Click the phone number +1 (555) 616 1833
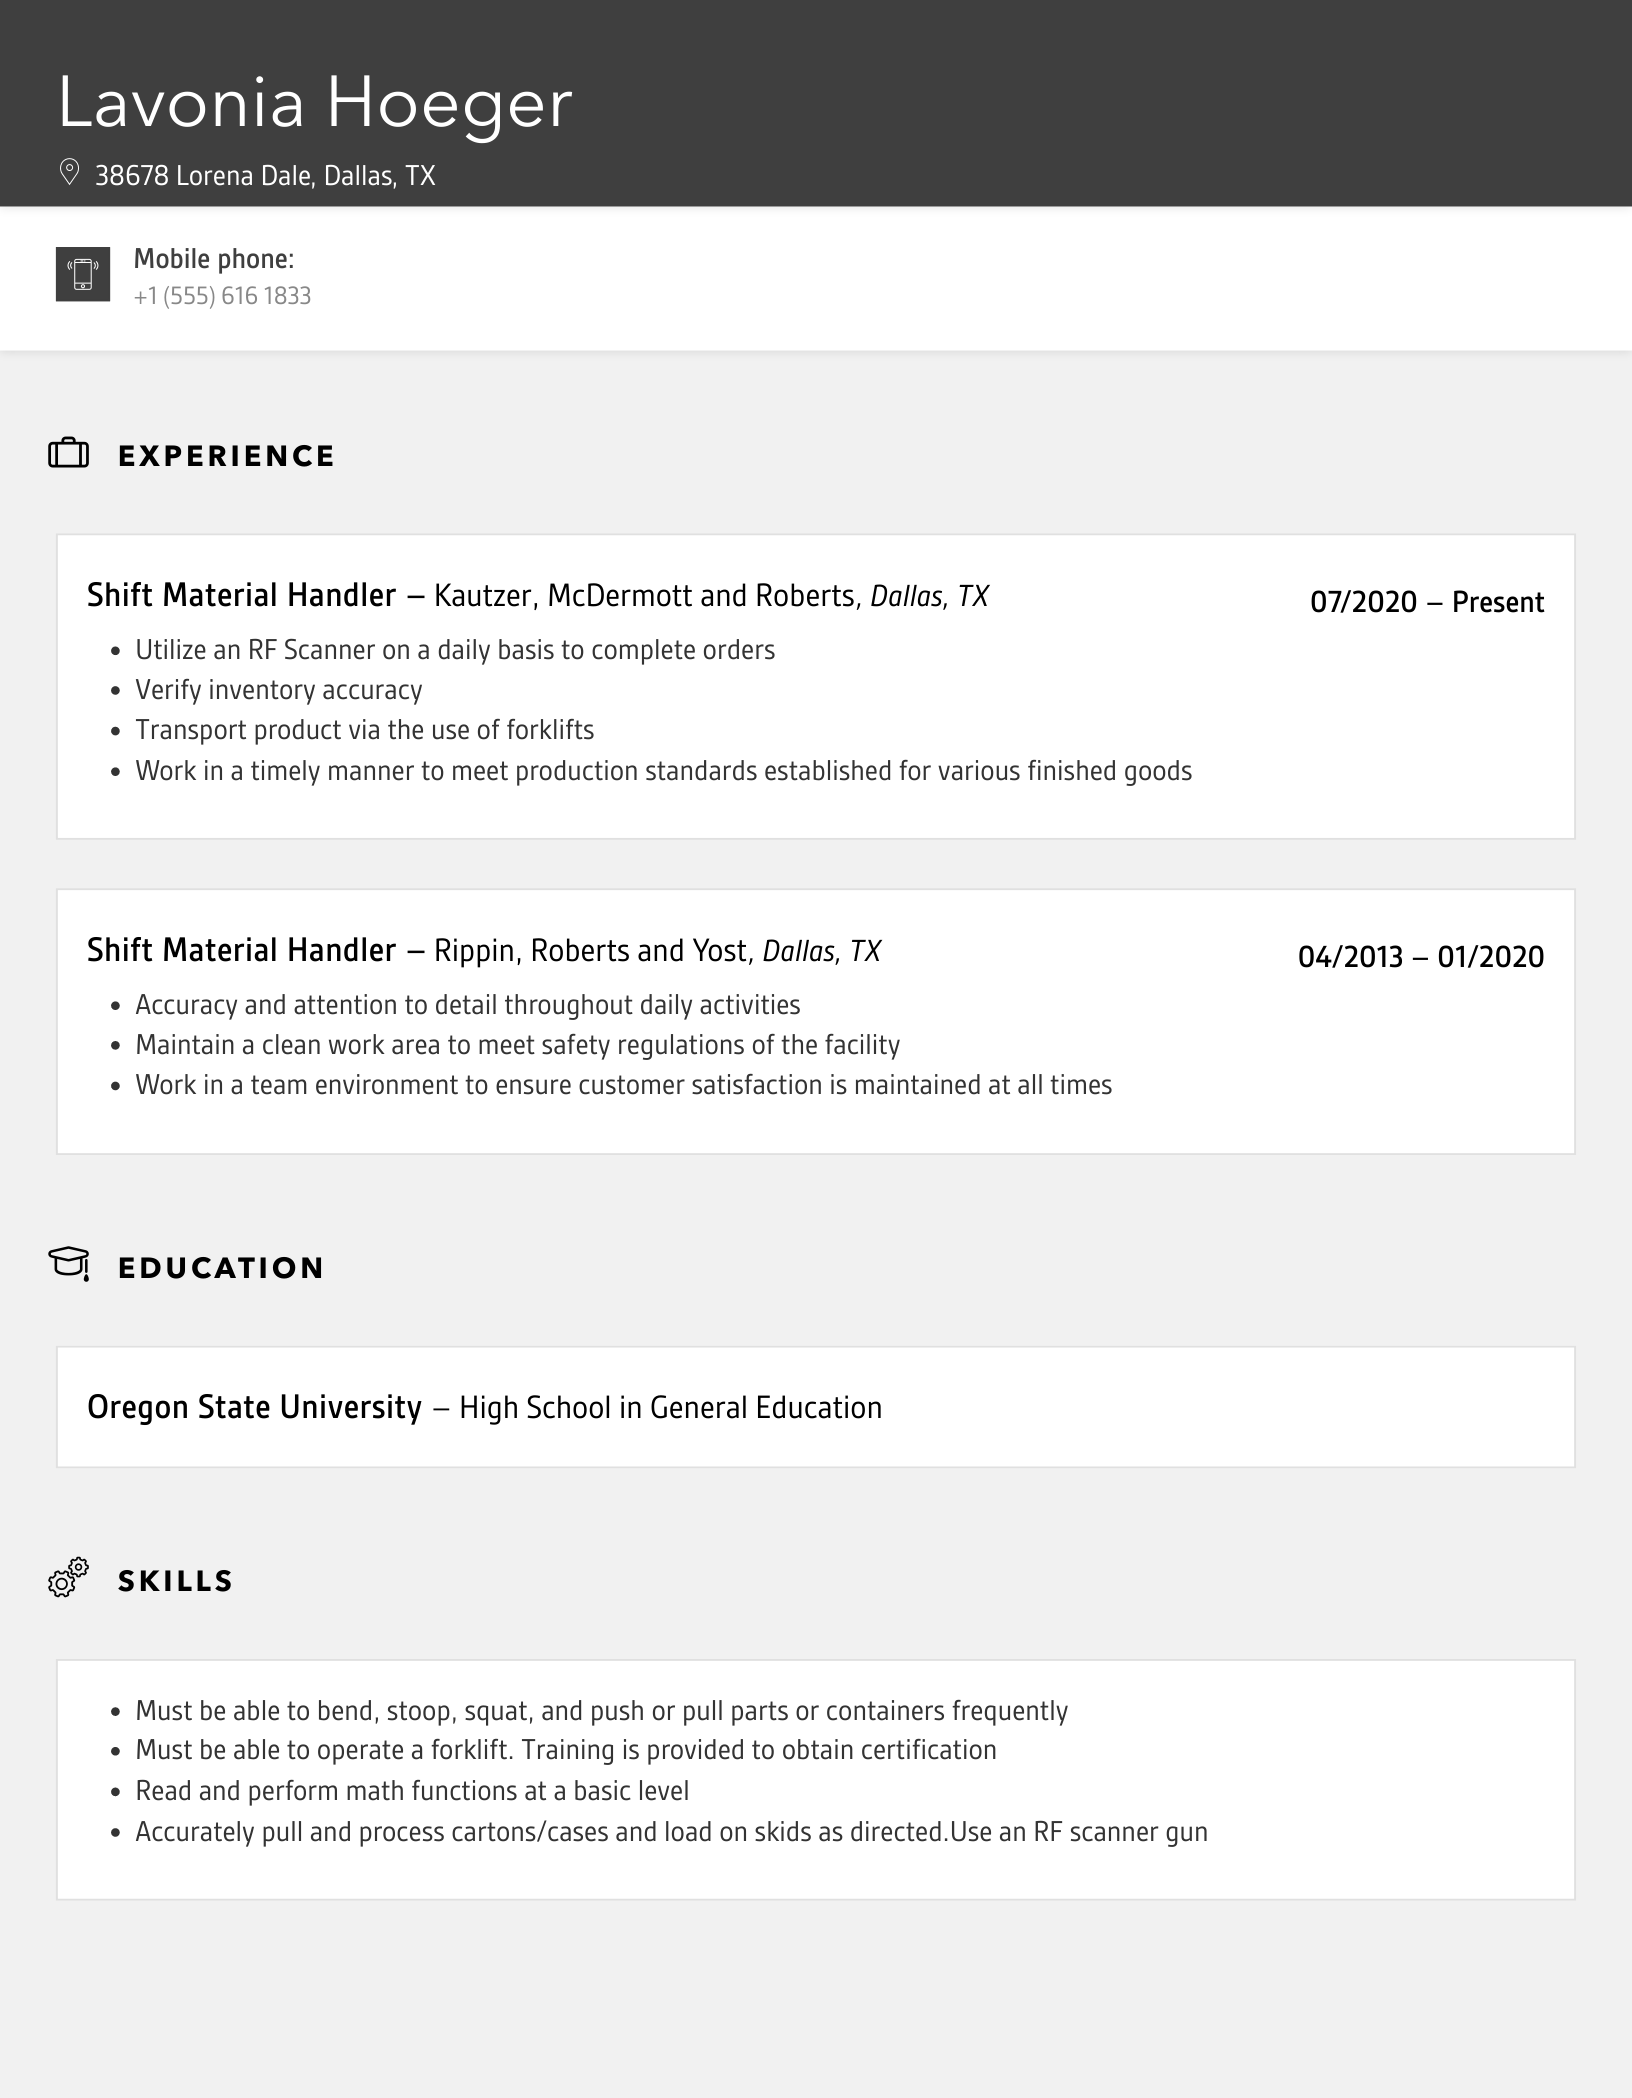This screenshot has width=1632, height=2098. [x=222, y=296]
